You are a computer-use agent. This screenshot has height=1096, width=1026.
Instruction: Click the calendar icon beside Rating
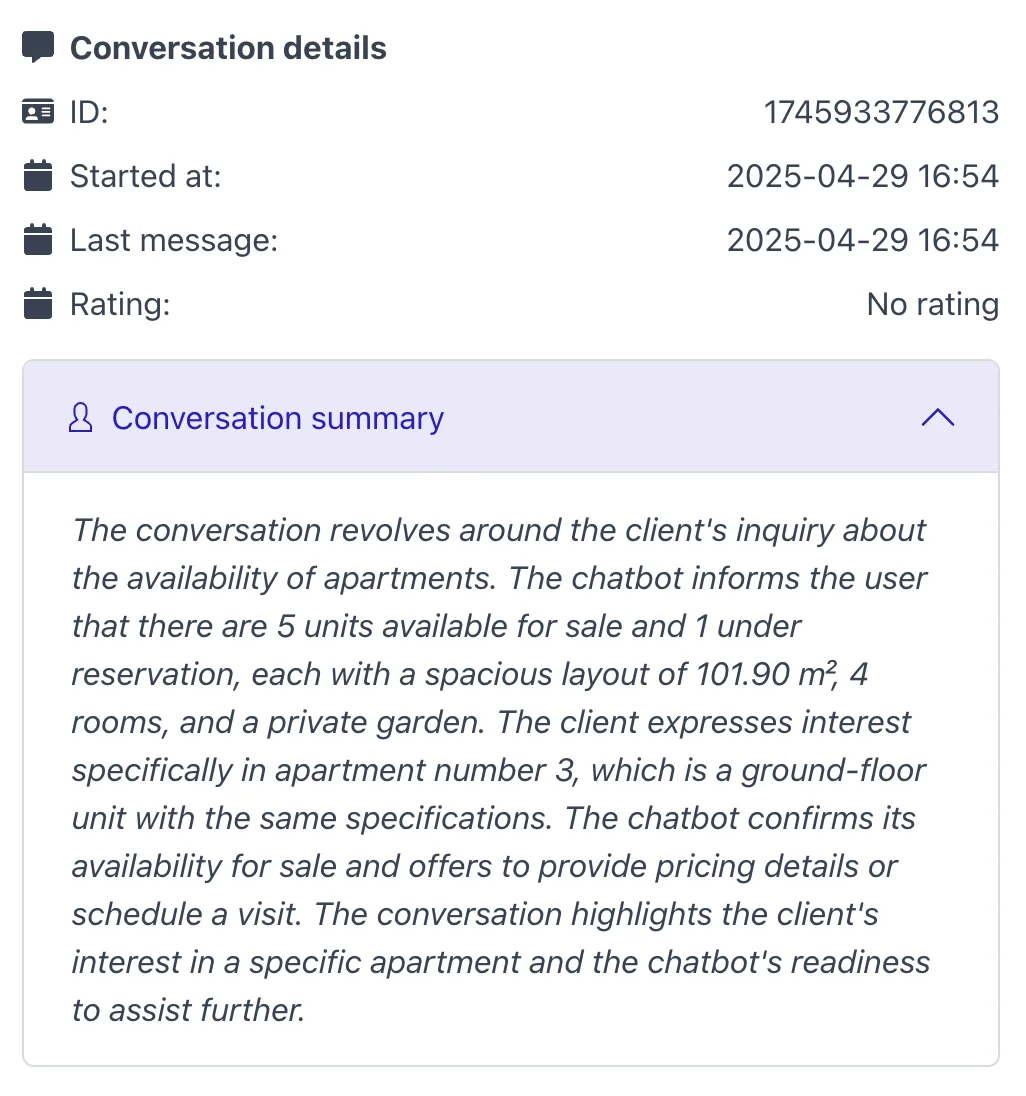[x=38, y=304]
